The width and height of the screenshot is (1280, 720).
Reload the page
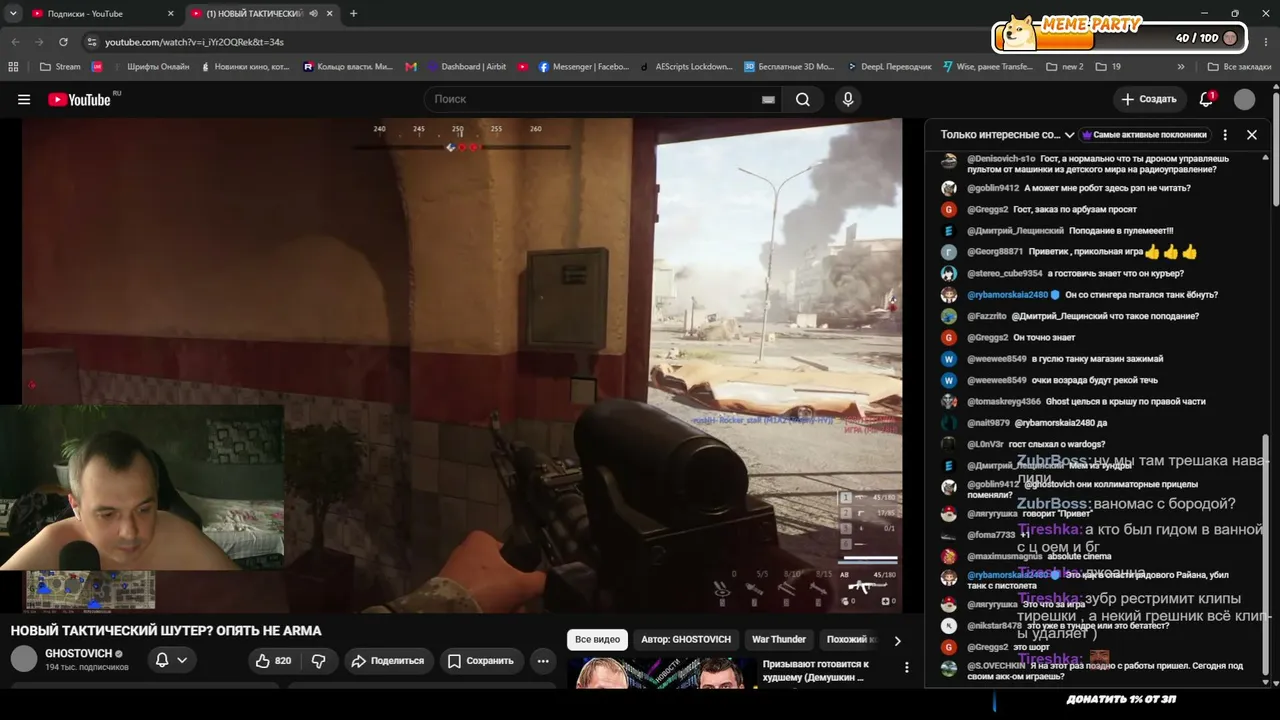point(63,42)
